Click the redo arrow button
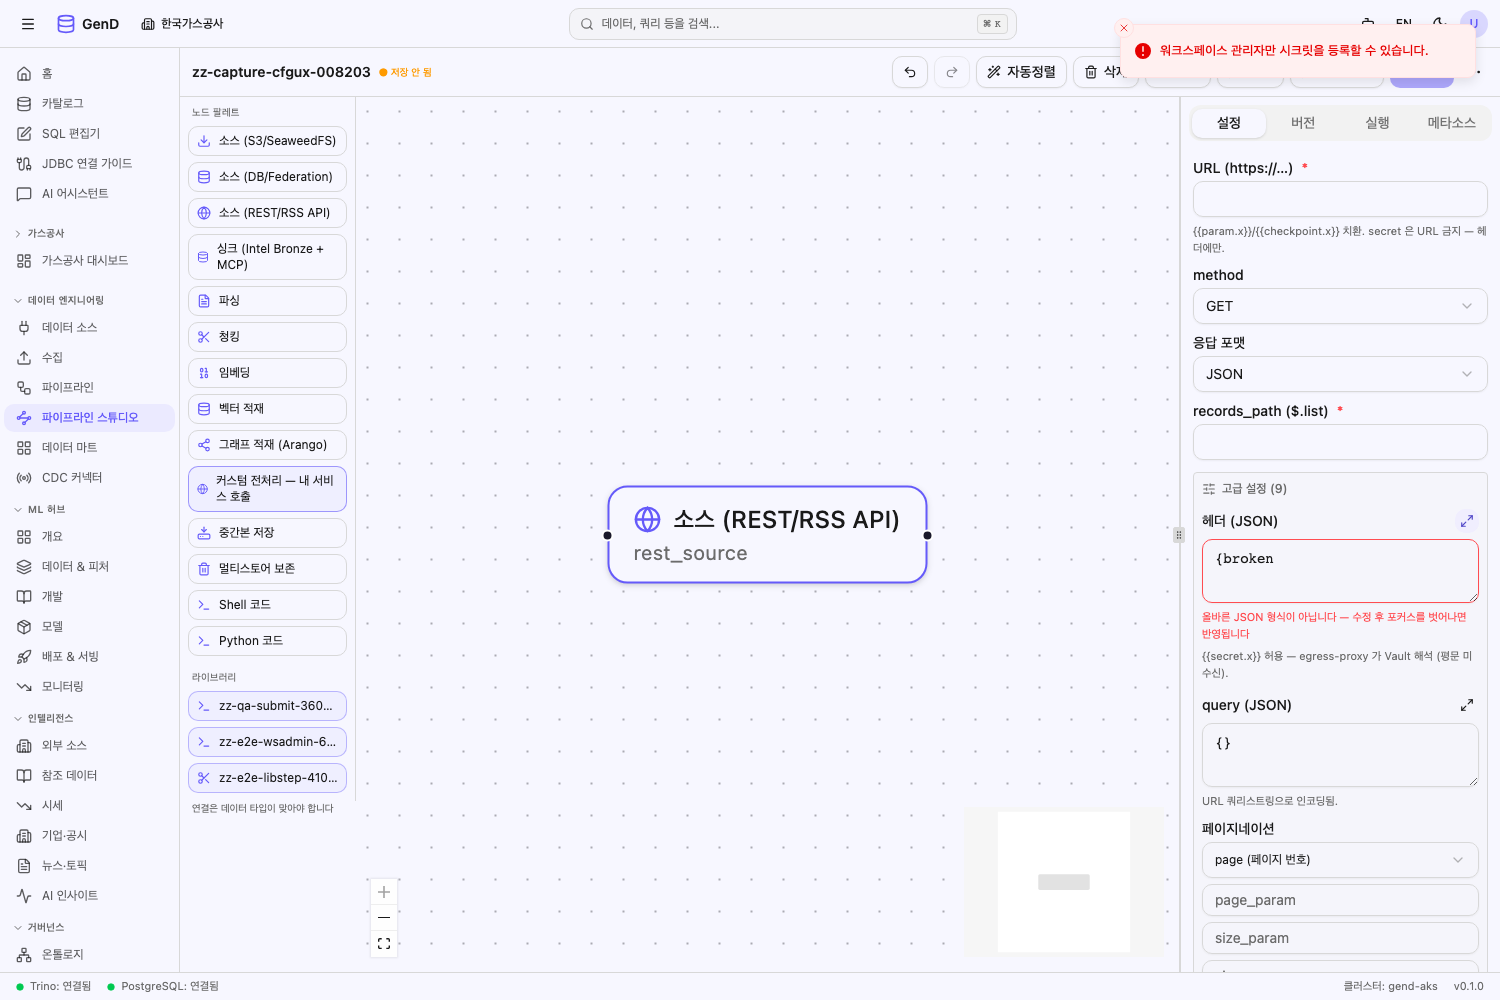The width and height of the screenshot is (1500, 1000). pyautogui.click(x=952, y=72)
